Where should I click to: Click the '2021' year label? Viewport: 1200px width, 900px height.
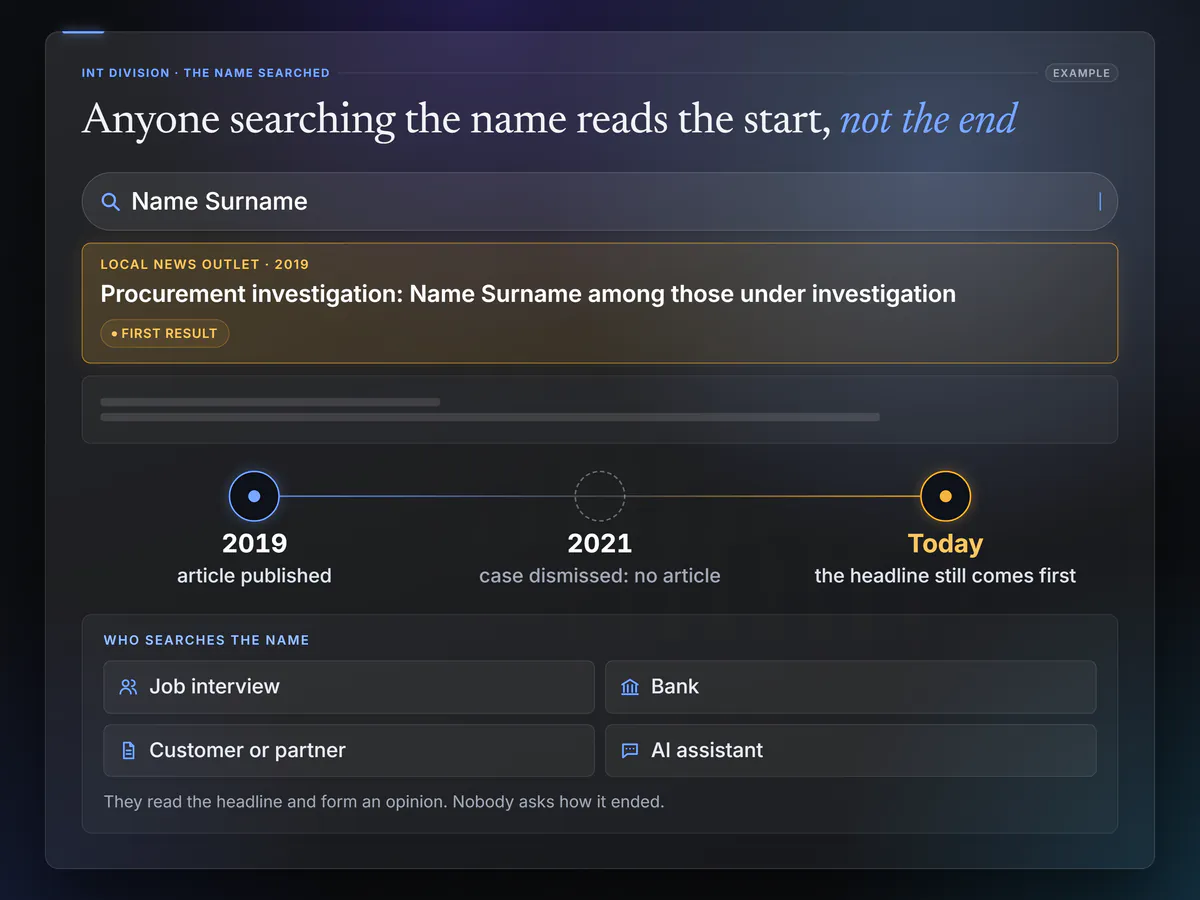click(600, 544)
